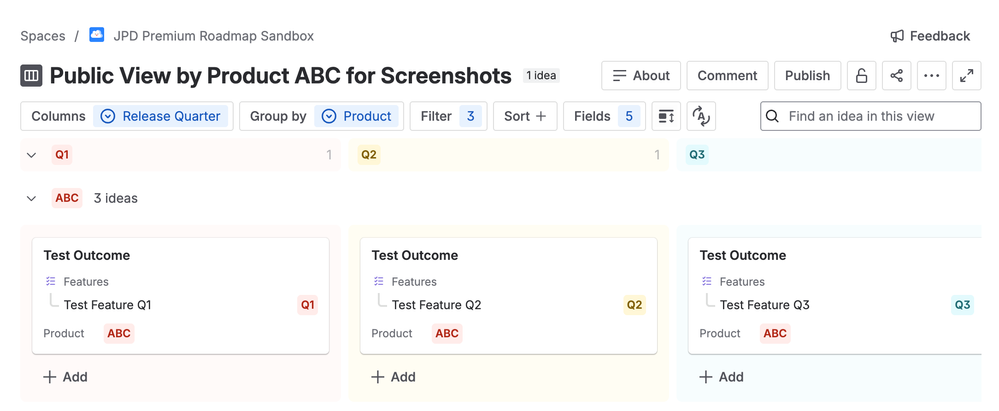
Task: Click the lock icon for view permissions
Action: [861, 76]
